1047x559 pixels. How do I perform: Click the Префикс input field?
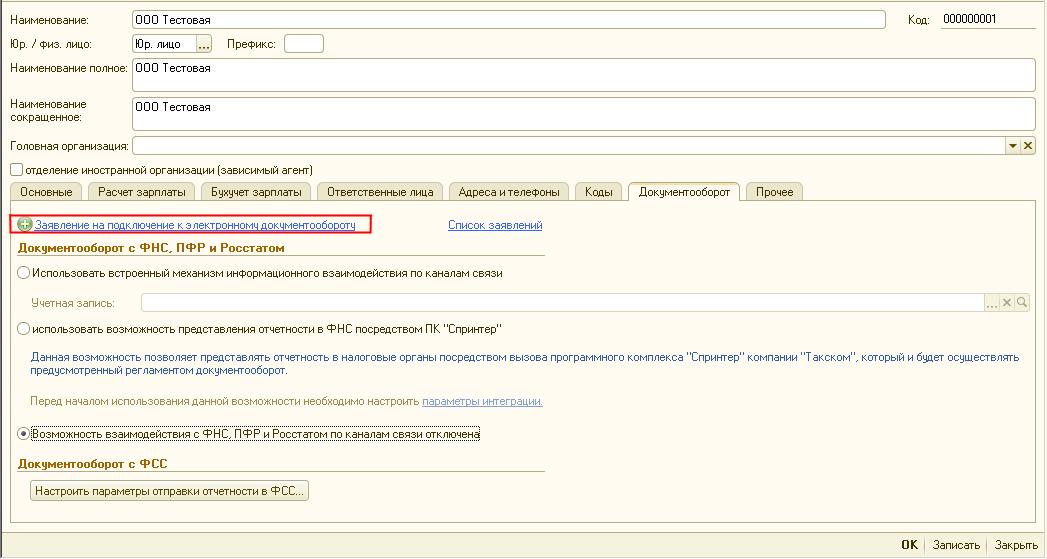(x=304, y=44)
